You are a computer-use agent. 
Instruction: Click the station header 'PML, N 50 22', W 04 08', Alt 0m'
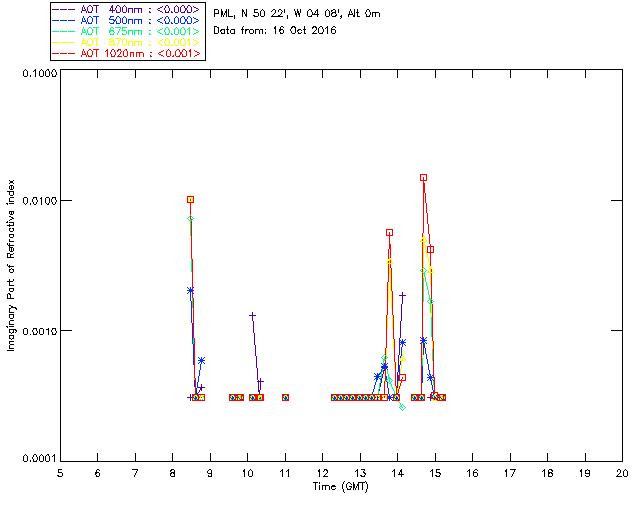(x=297, y=13)
